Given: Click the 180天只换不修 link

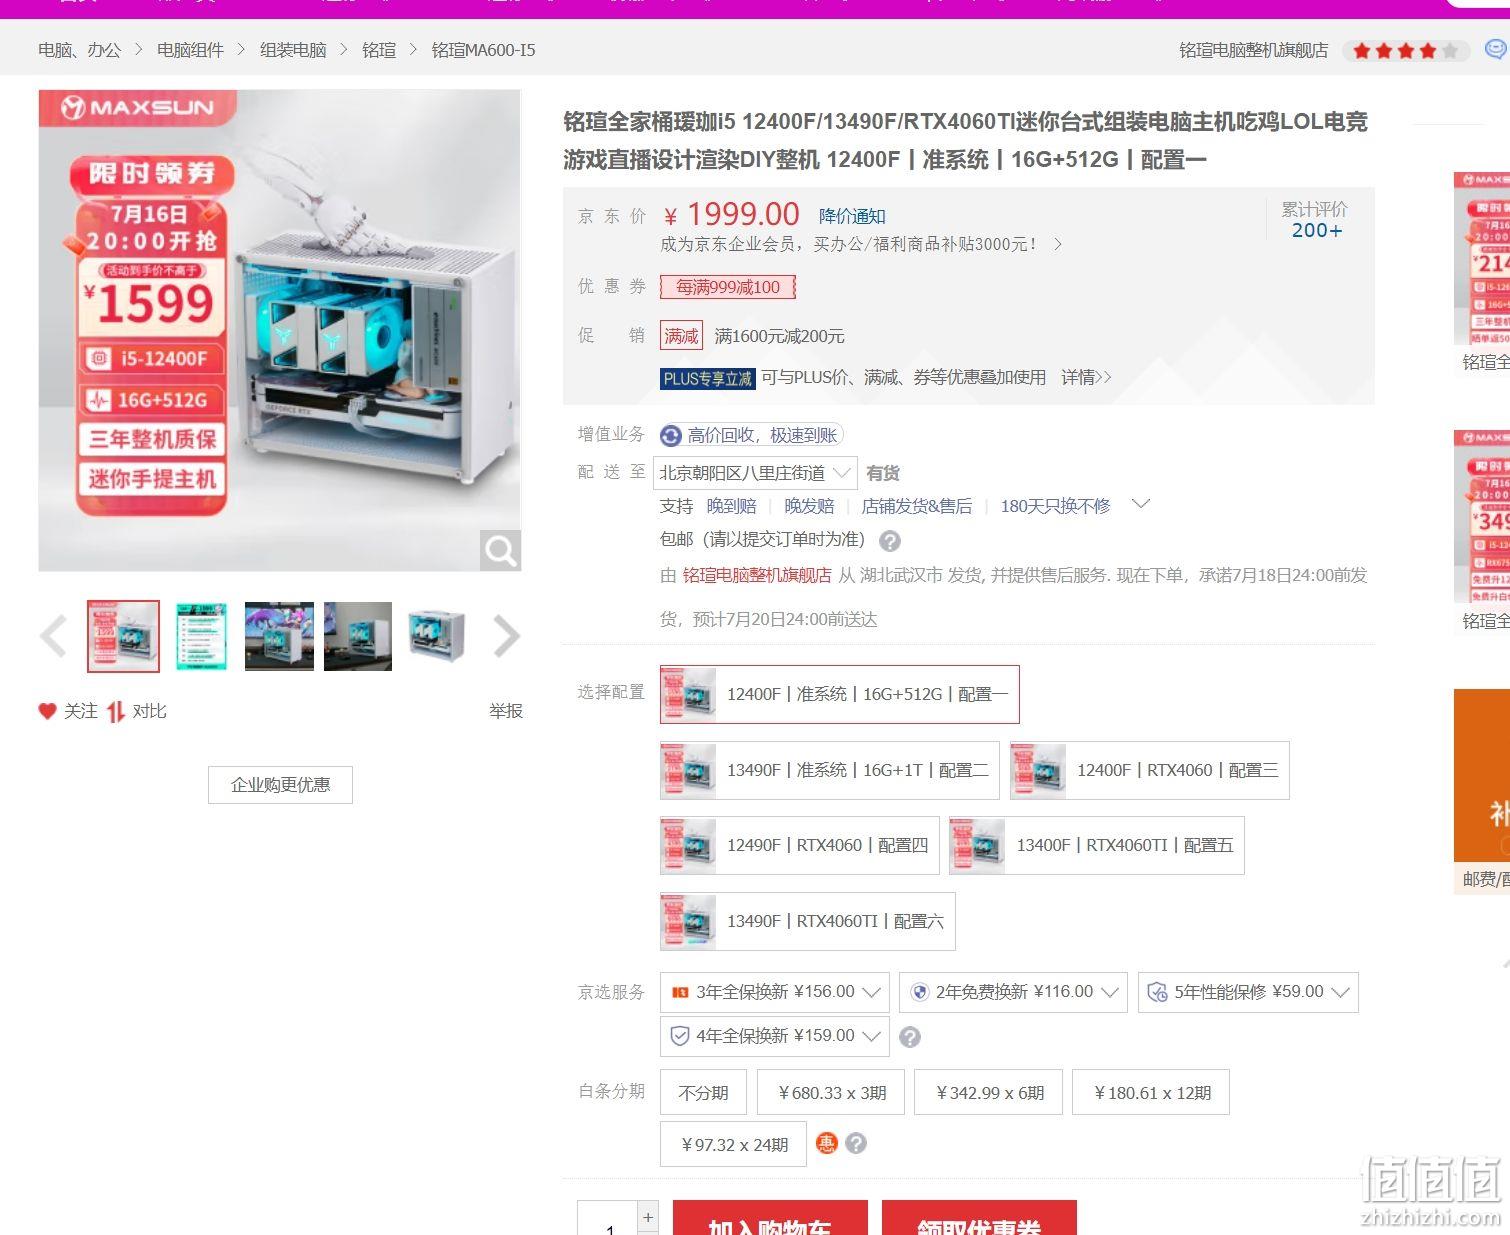Looking at the screenshot, I should [x=1055, y=506].
